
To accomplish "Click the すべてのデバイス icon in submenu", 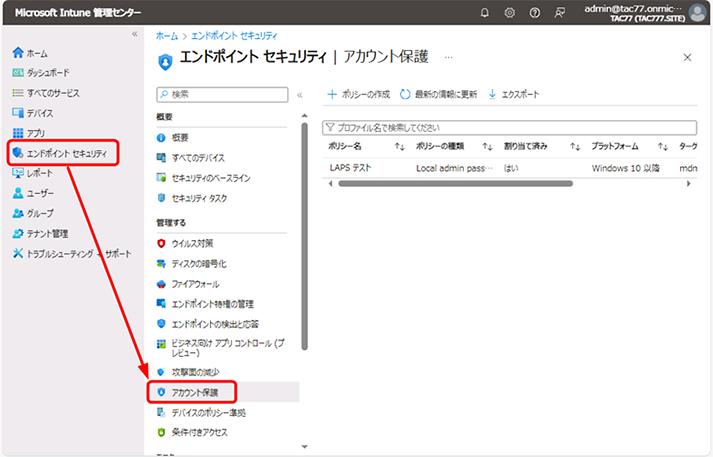I will tap(161, 158).
